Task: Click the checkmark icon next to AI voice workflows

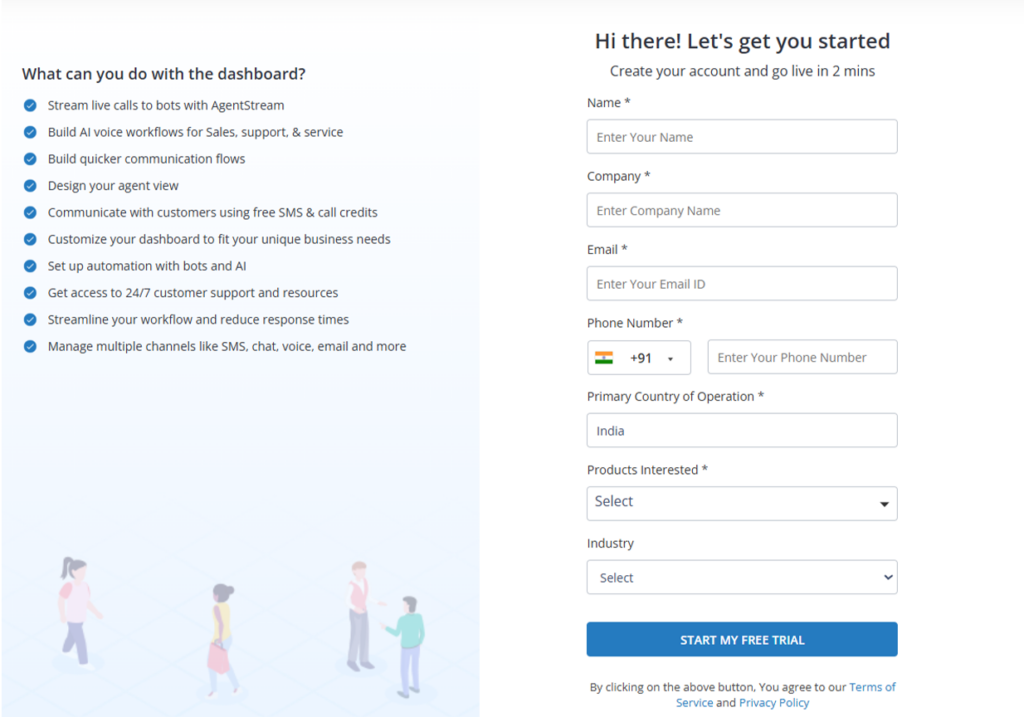Action: pos(31,132)
